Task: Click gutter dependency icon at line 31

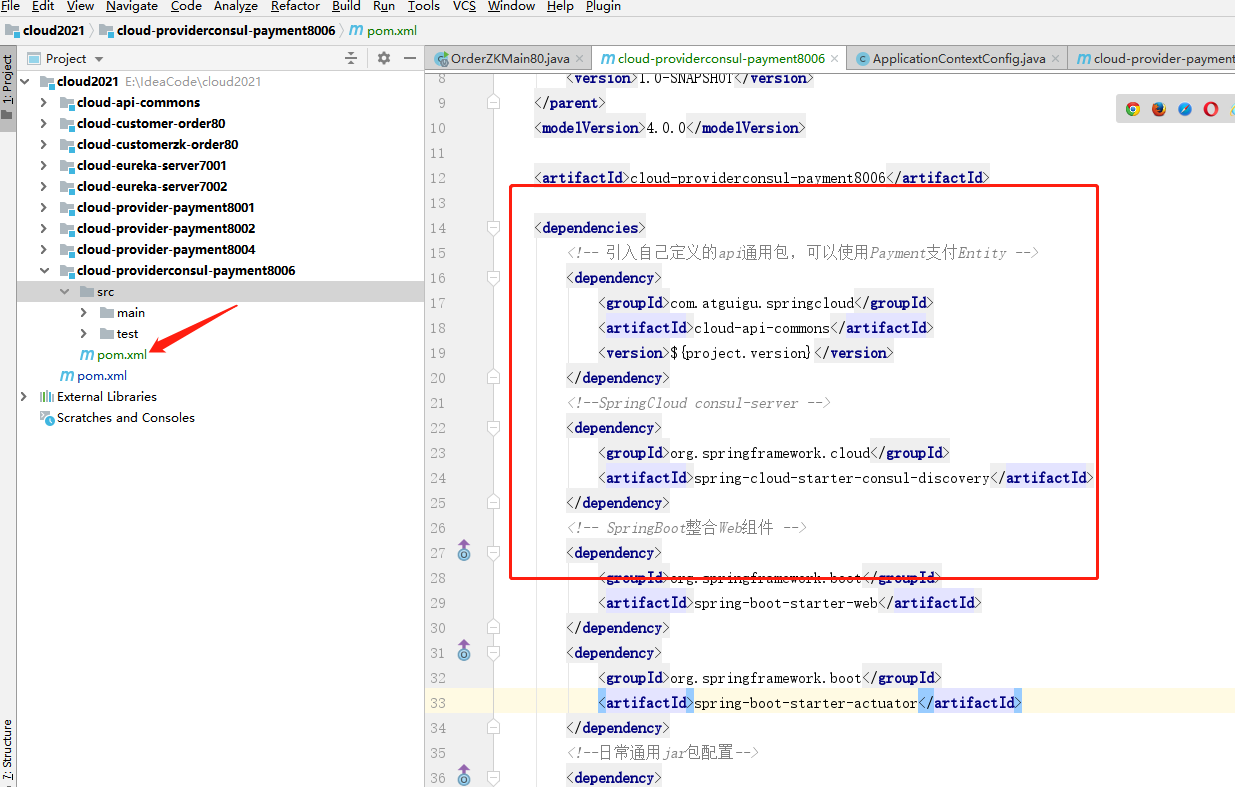Action: [464, 651]
